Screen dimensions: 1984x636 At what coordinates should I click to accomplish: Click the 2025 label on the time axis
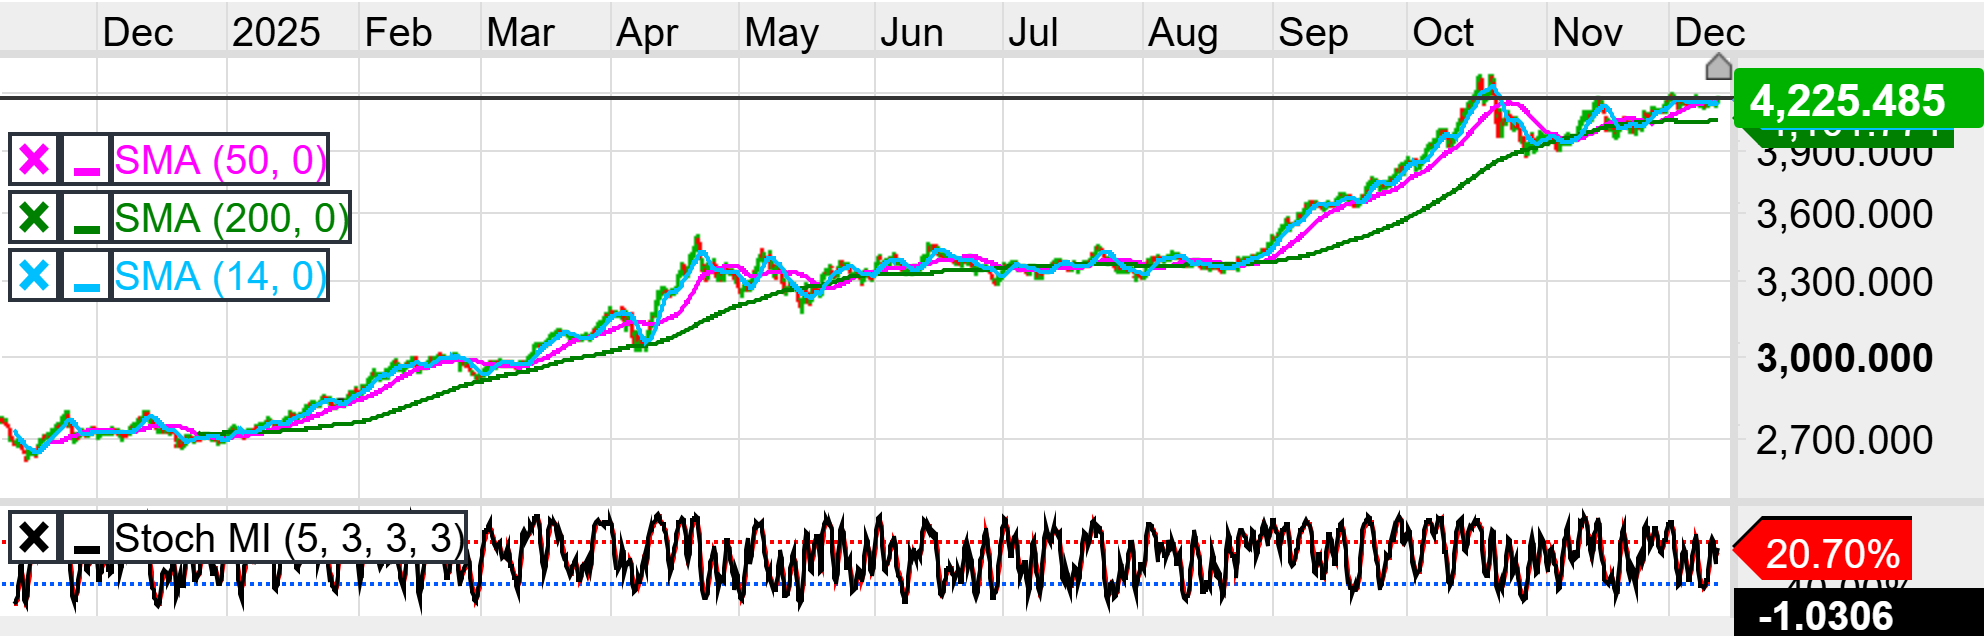(x=276, y=33)
